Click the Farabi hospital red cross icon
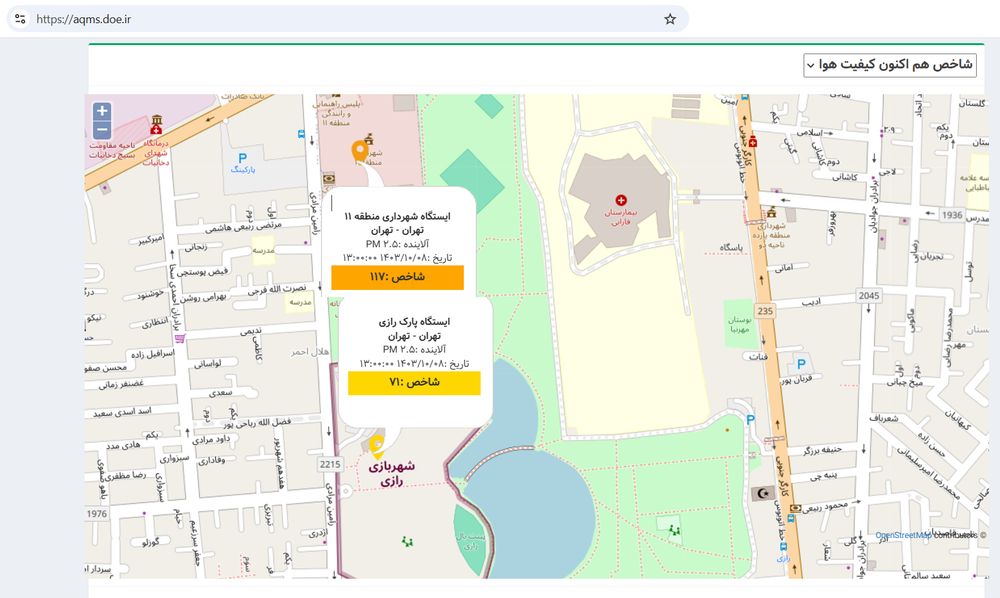The width and height of the screenshot is (1000, 598). [x=621, y=200]
